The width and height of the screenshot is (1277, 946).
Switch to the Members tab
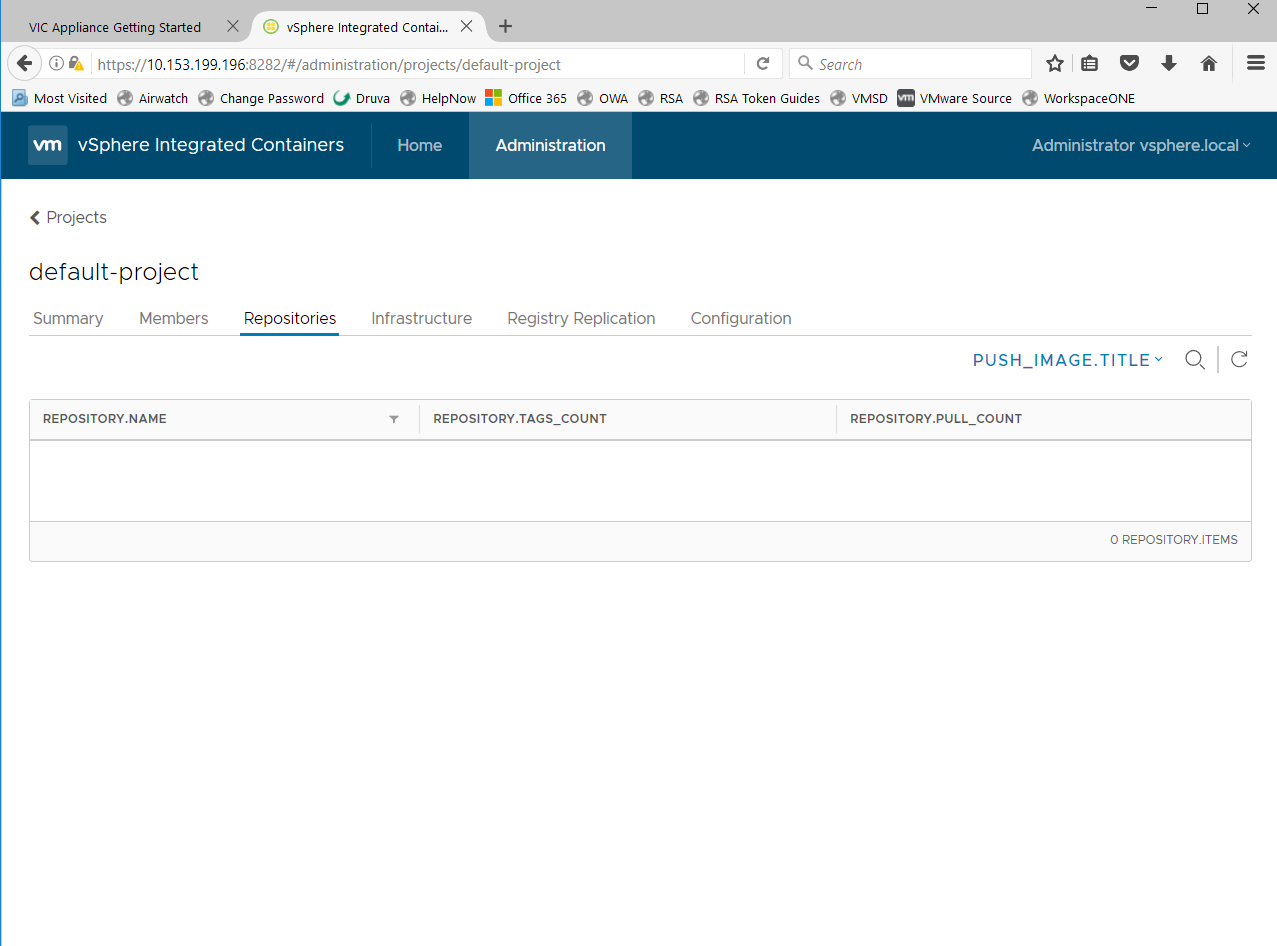point(173,318)
